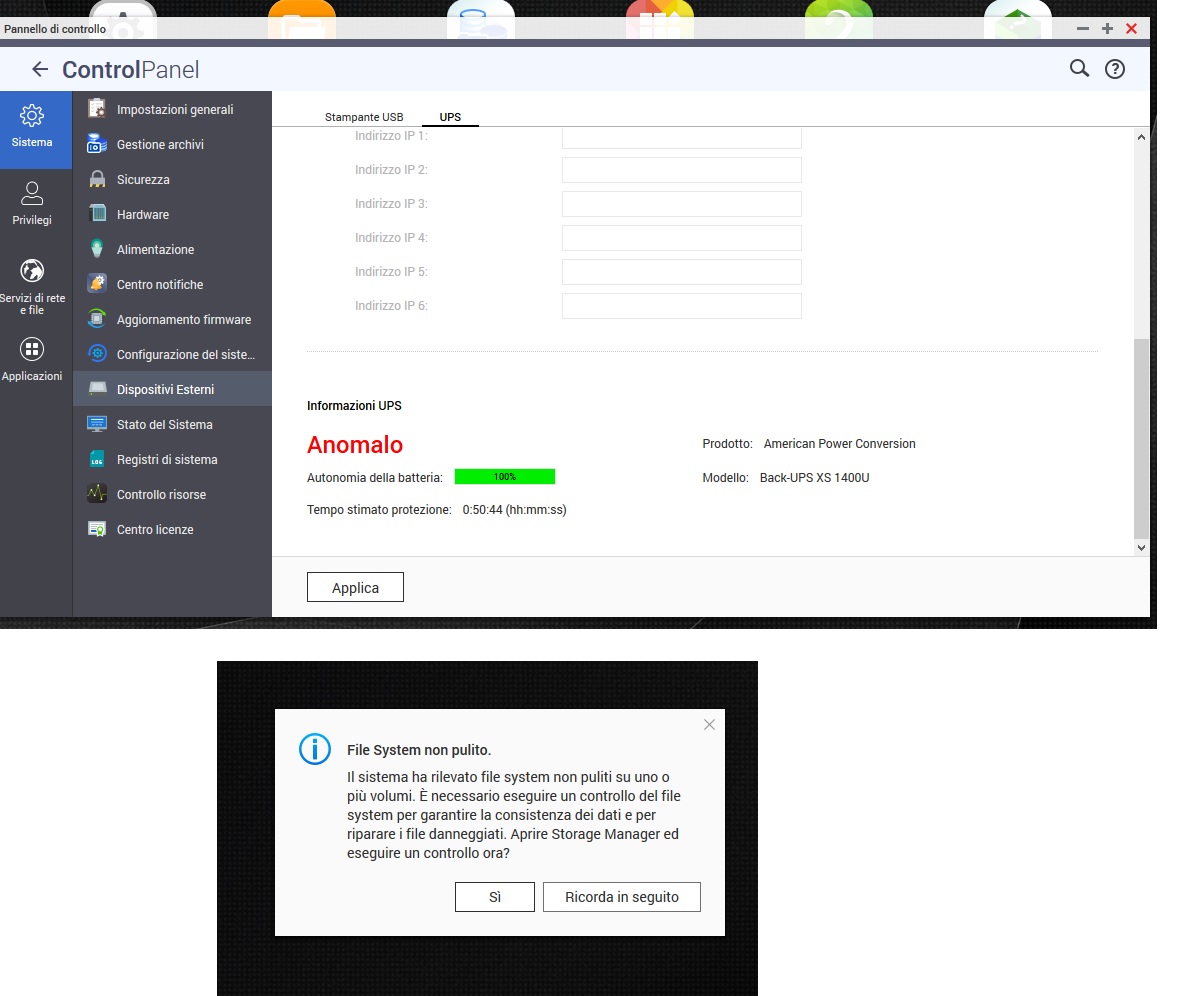Go to Aggiornamento firmware
The width and height of the screenshot is (1184, 996).
pyautogui.click(x=183, y=320)
